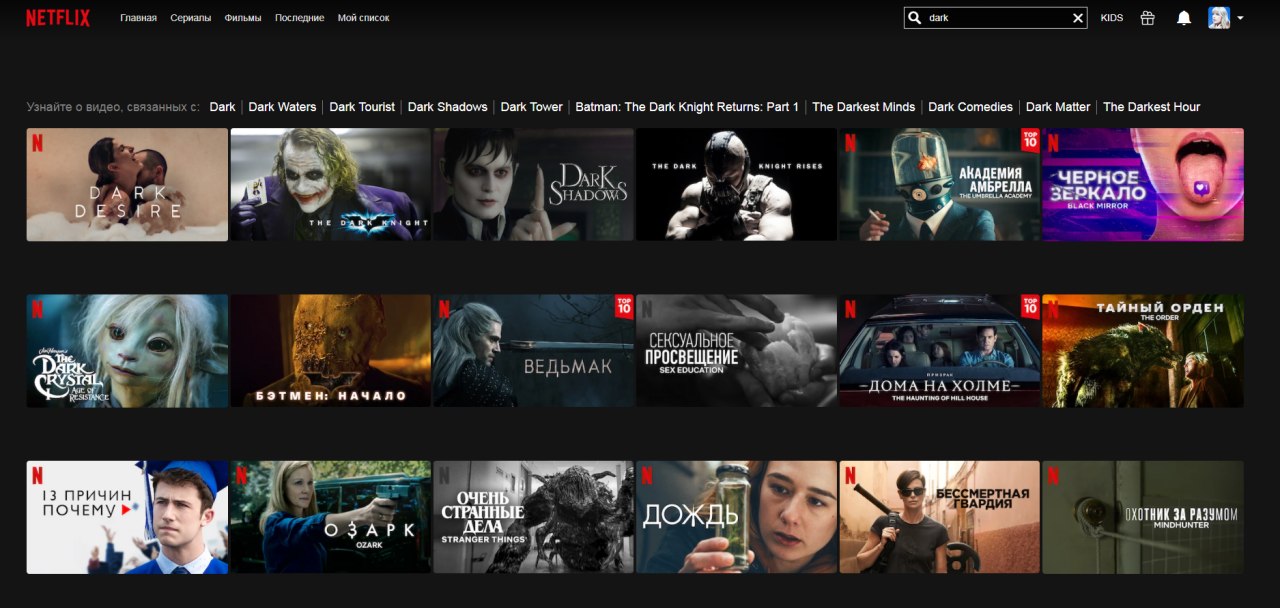Open the Dark Desire thumbnail
The height and width of the screenshot is (608, 1280).
click(127, 184)
